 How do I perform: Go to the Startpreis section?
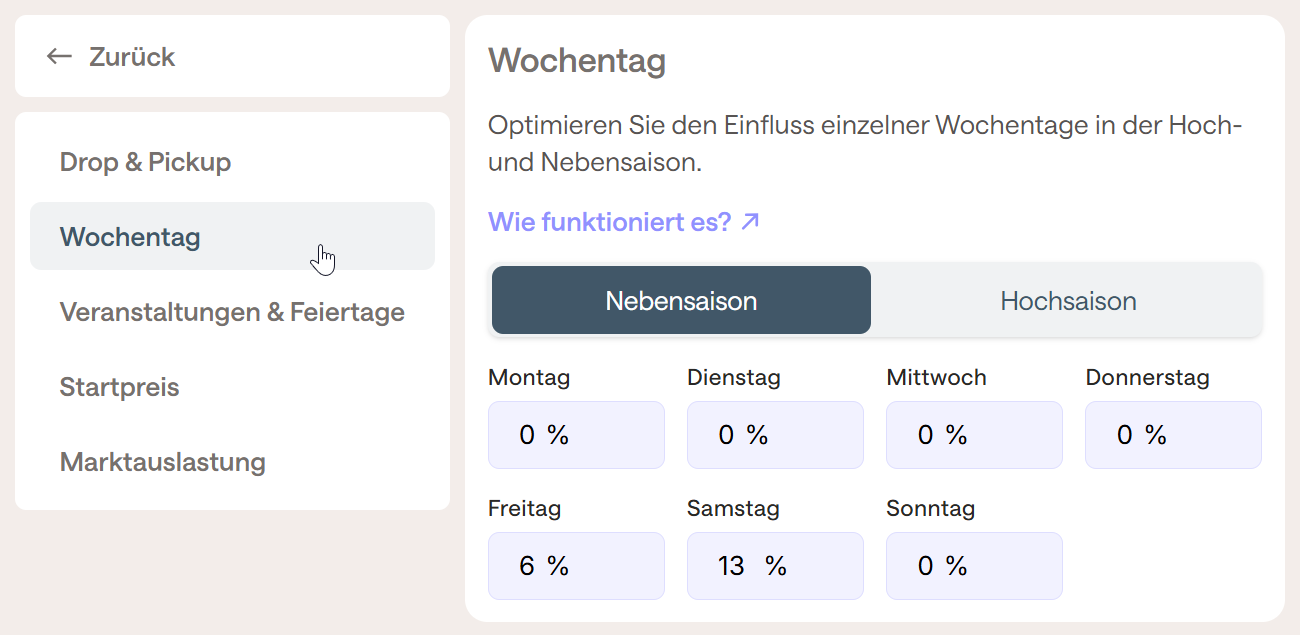tap(119, 387)
